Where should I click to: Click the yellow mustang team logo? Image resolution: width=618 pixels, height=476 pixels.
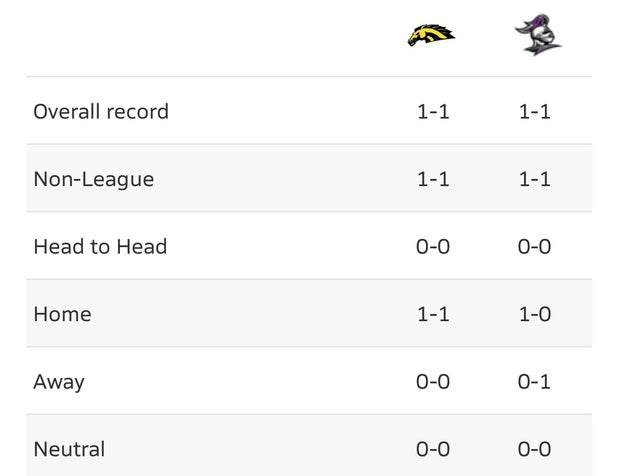pyautogui.click(x=431, y=35)
